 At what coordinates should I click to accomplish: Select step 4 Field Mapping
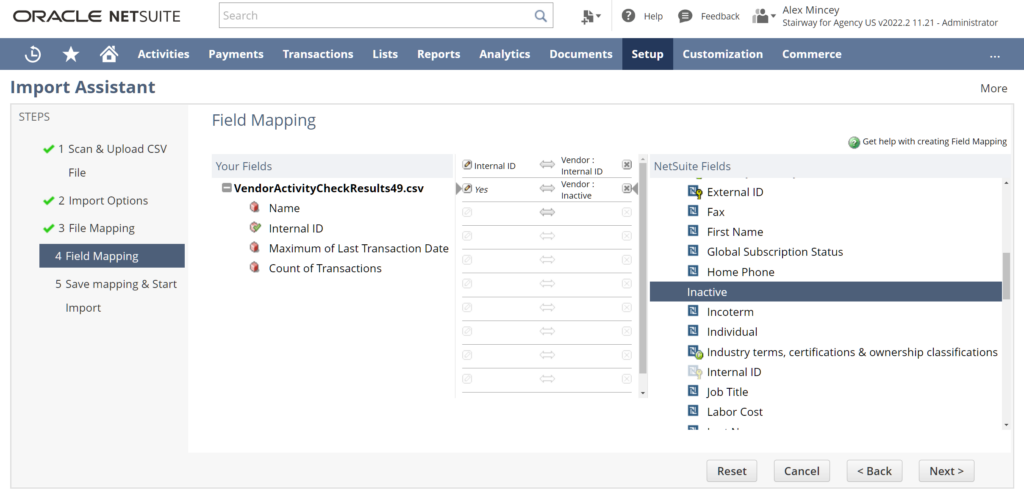tap(112, 256)
